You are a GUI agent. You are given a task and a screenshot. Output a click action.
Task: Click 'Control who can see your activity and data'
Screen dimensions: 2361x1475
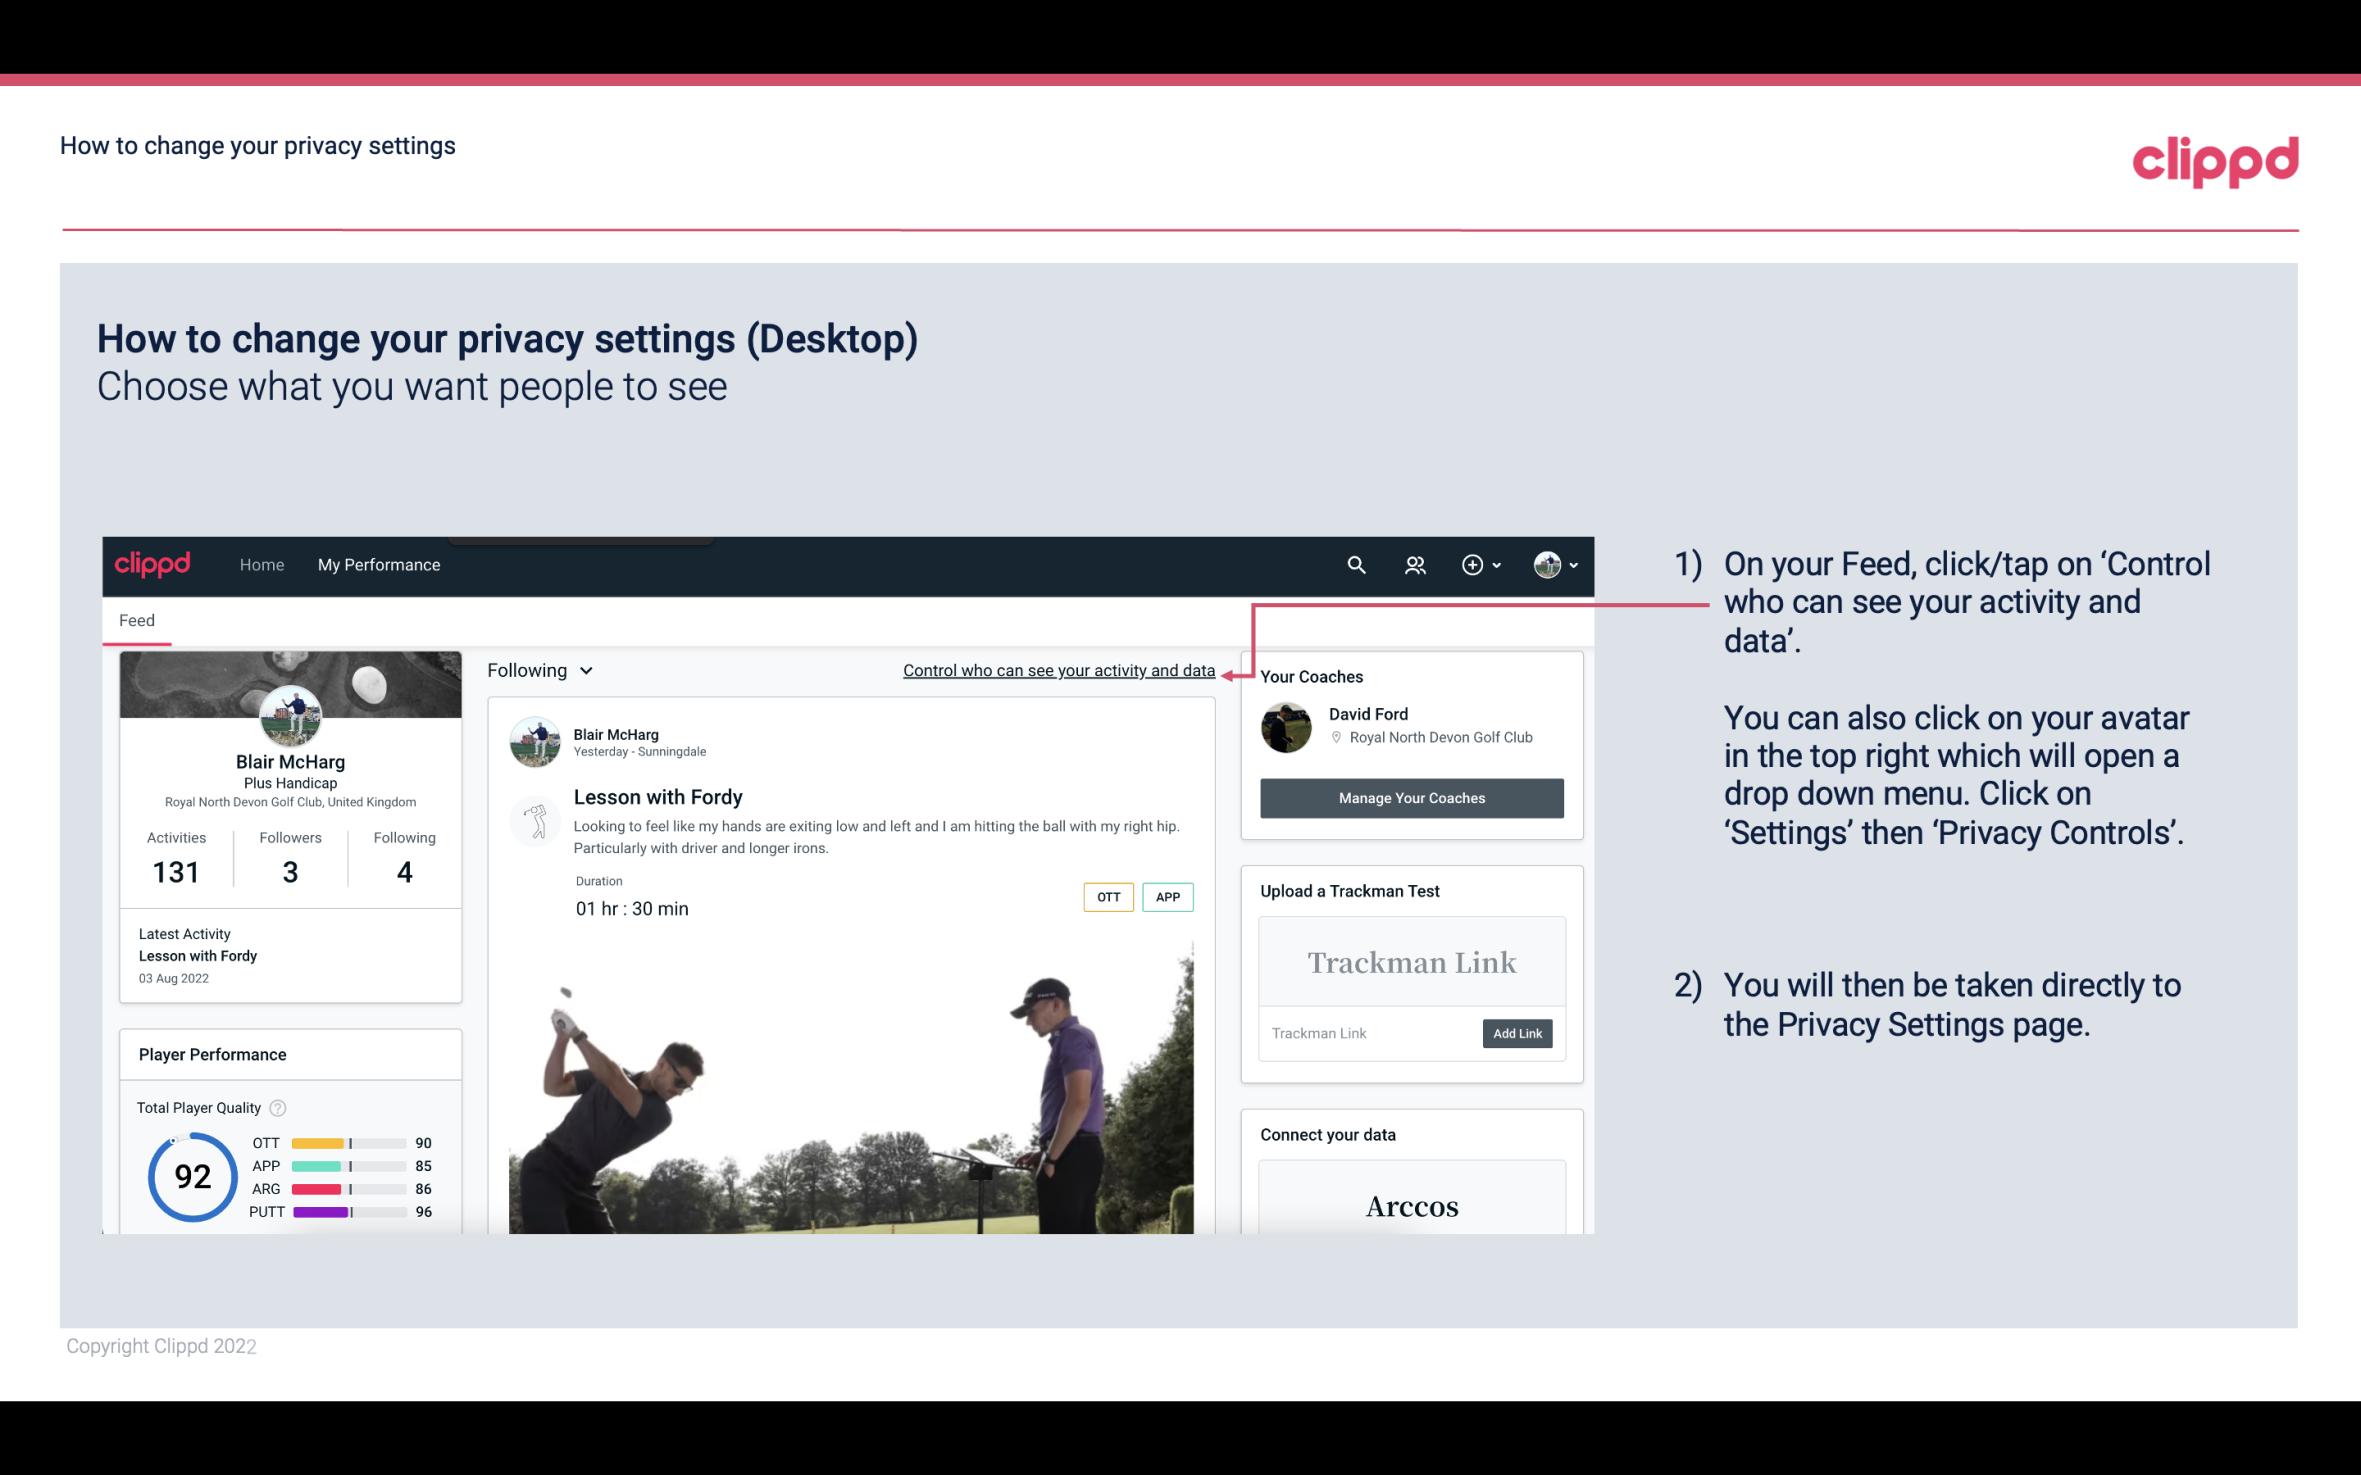click(x=1058, y=670)
